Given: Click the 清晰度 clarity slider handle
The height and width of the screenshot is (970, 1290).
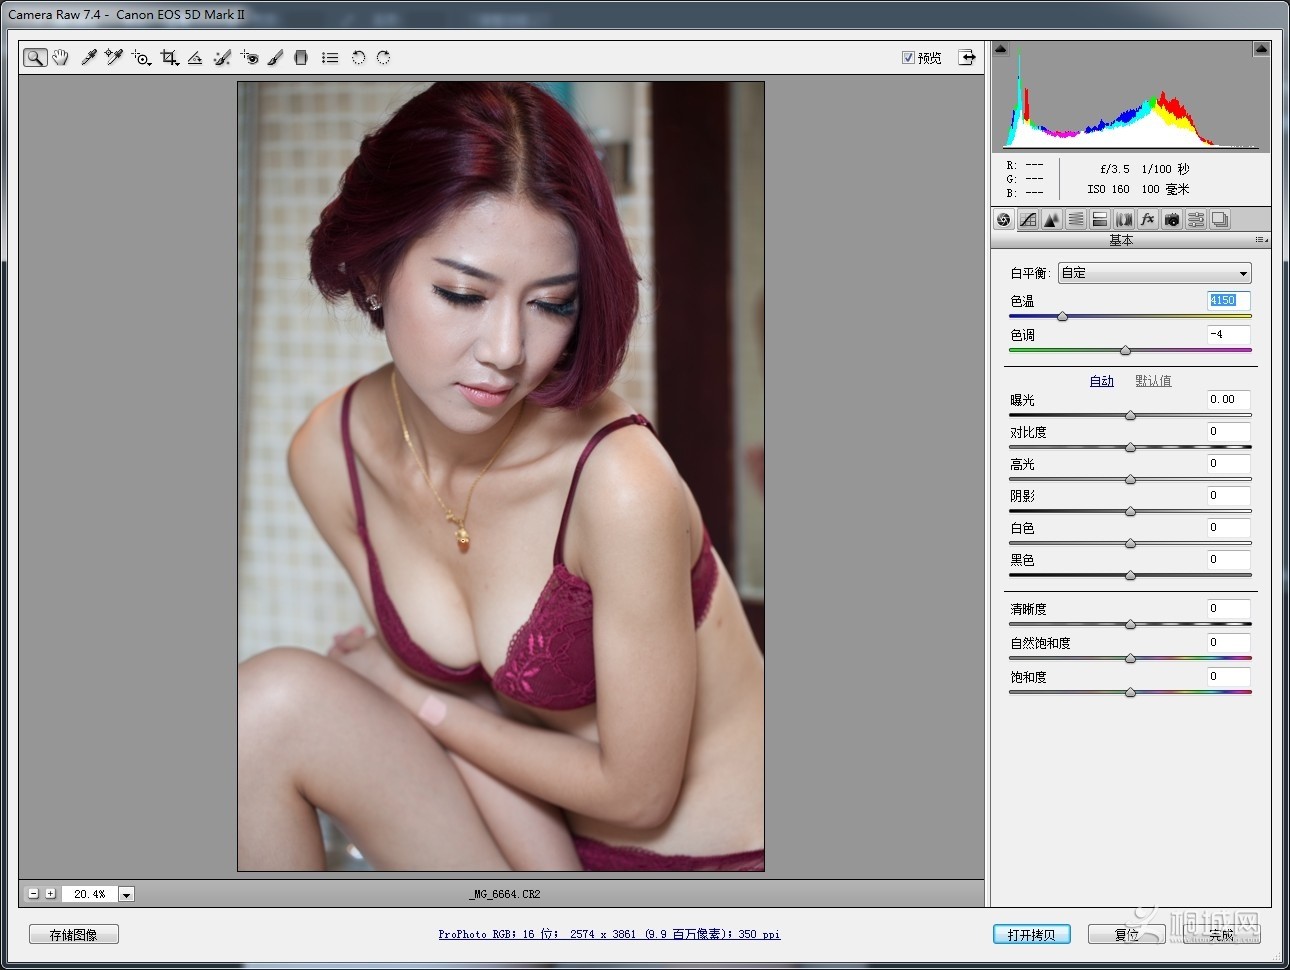Looking at the screenshot, I should [x=1130, y=625].
